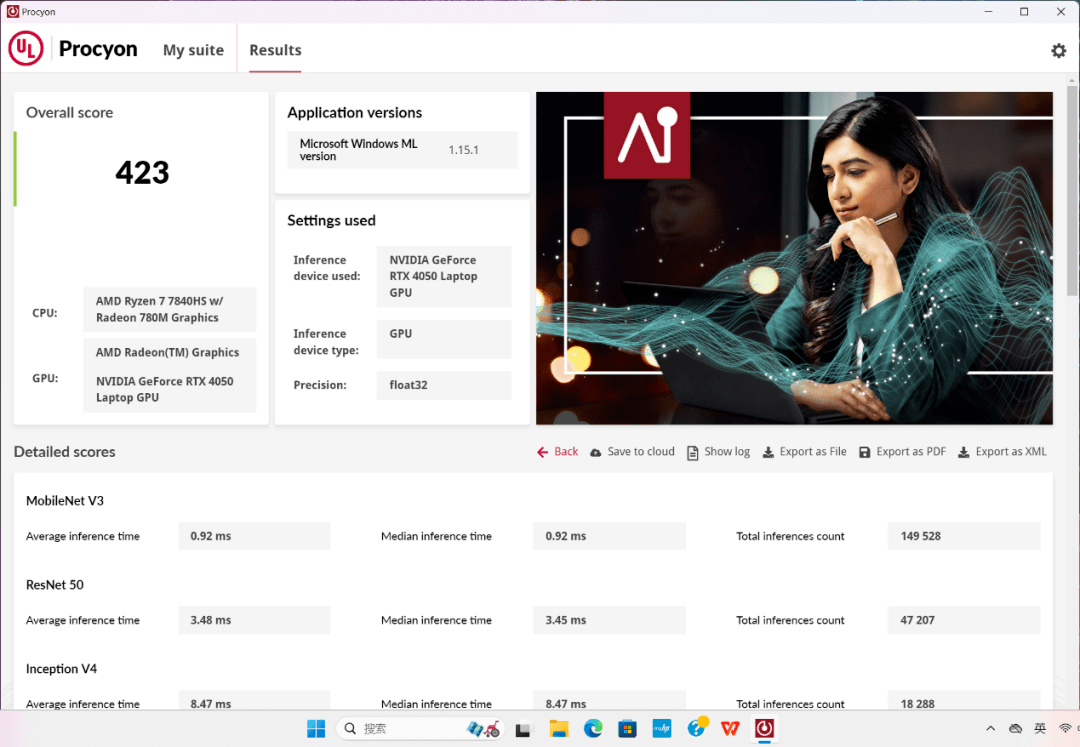Expand the system tray hidden icons chevron
The width and height of the screenshot is (1080, 747).
(x=990, y=729)
